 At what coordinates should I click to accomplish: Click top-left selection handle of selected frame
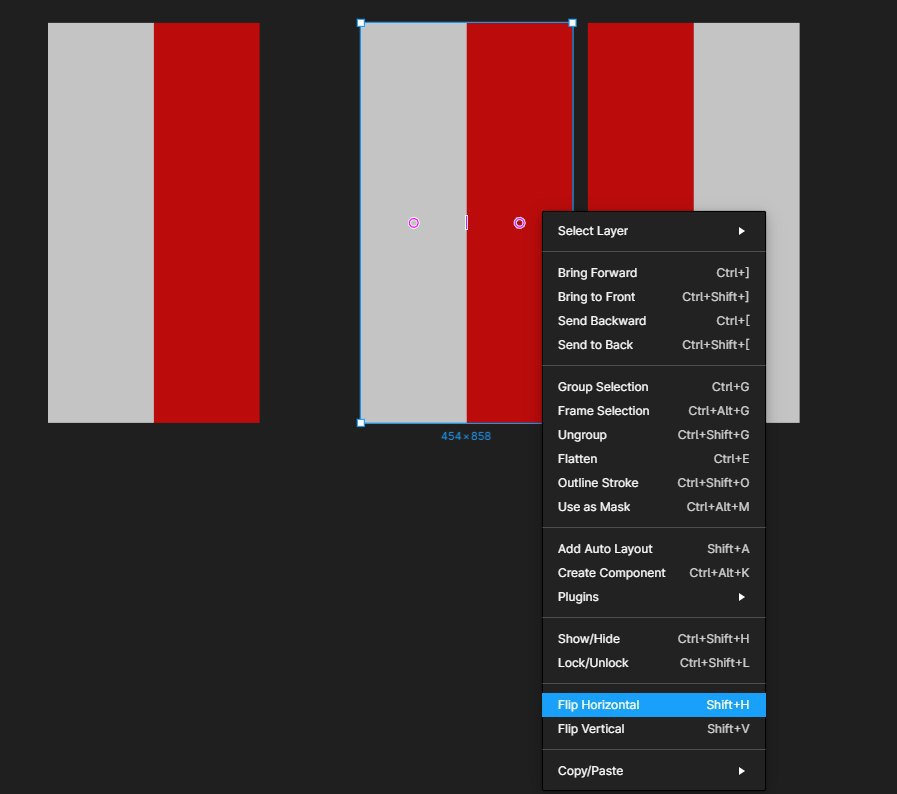pyautogui.click(x=361, y=23)
